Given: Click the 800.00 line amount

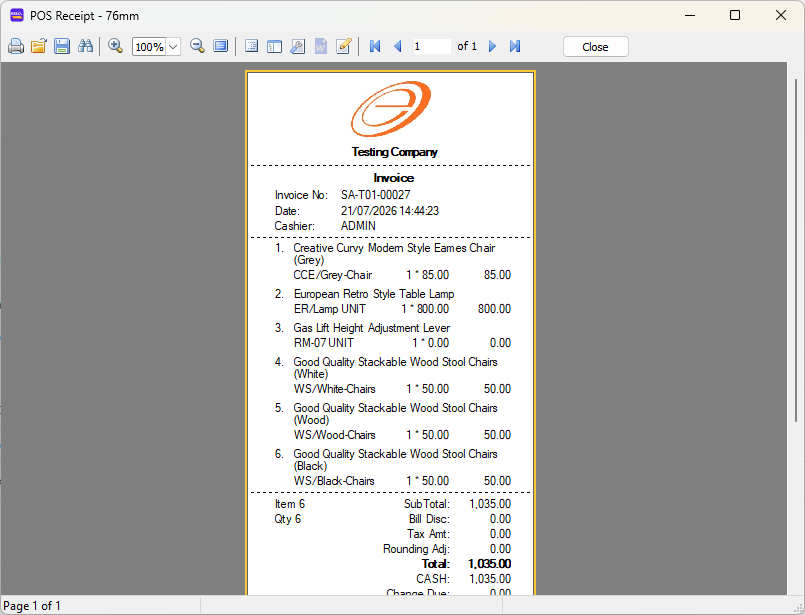Looking at the screenshot, I should [494, 309].
